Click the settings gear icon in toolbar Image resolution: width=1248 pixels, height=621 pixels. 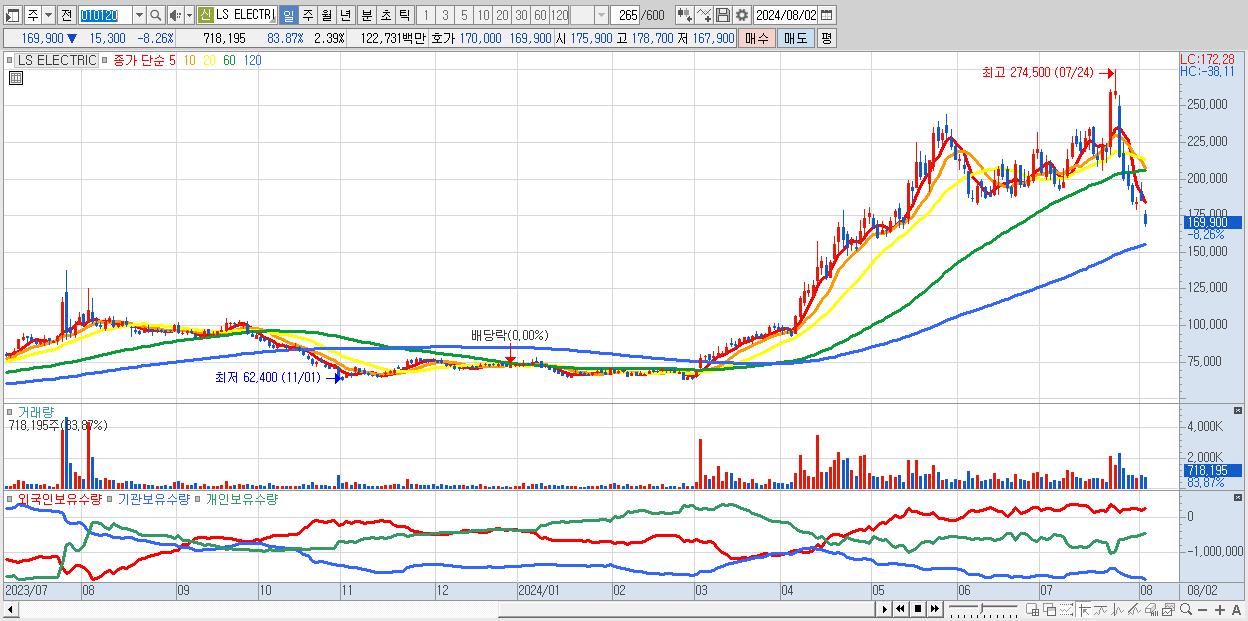tap(741, 15)
